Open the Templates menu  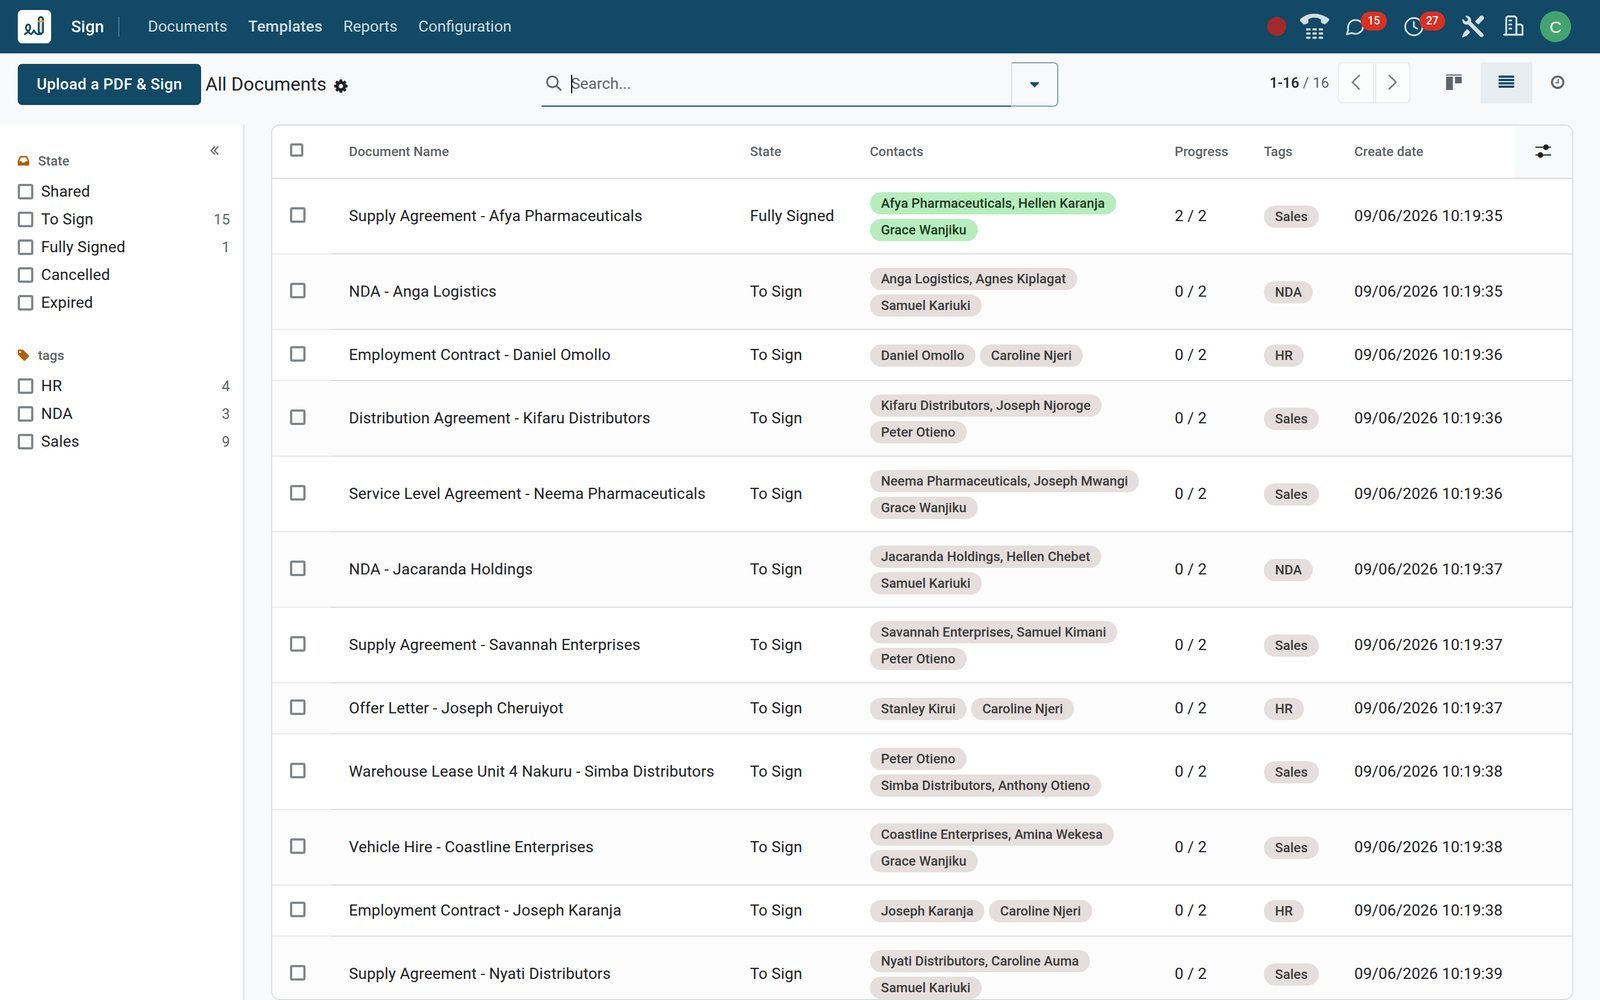[x=285, y=26]
